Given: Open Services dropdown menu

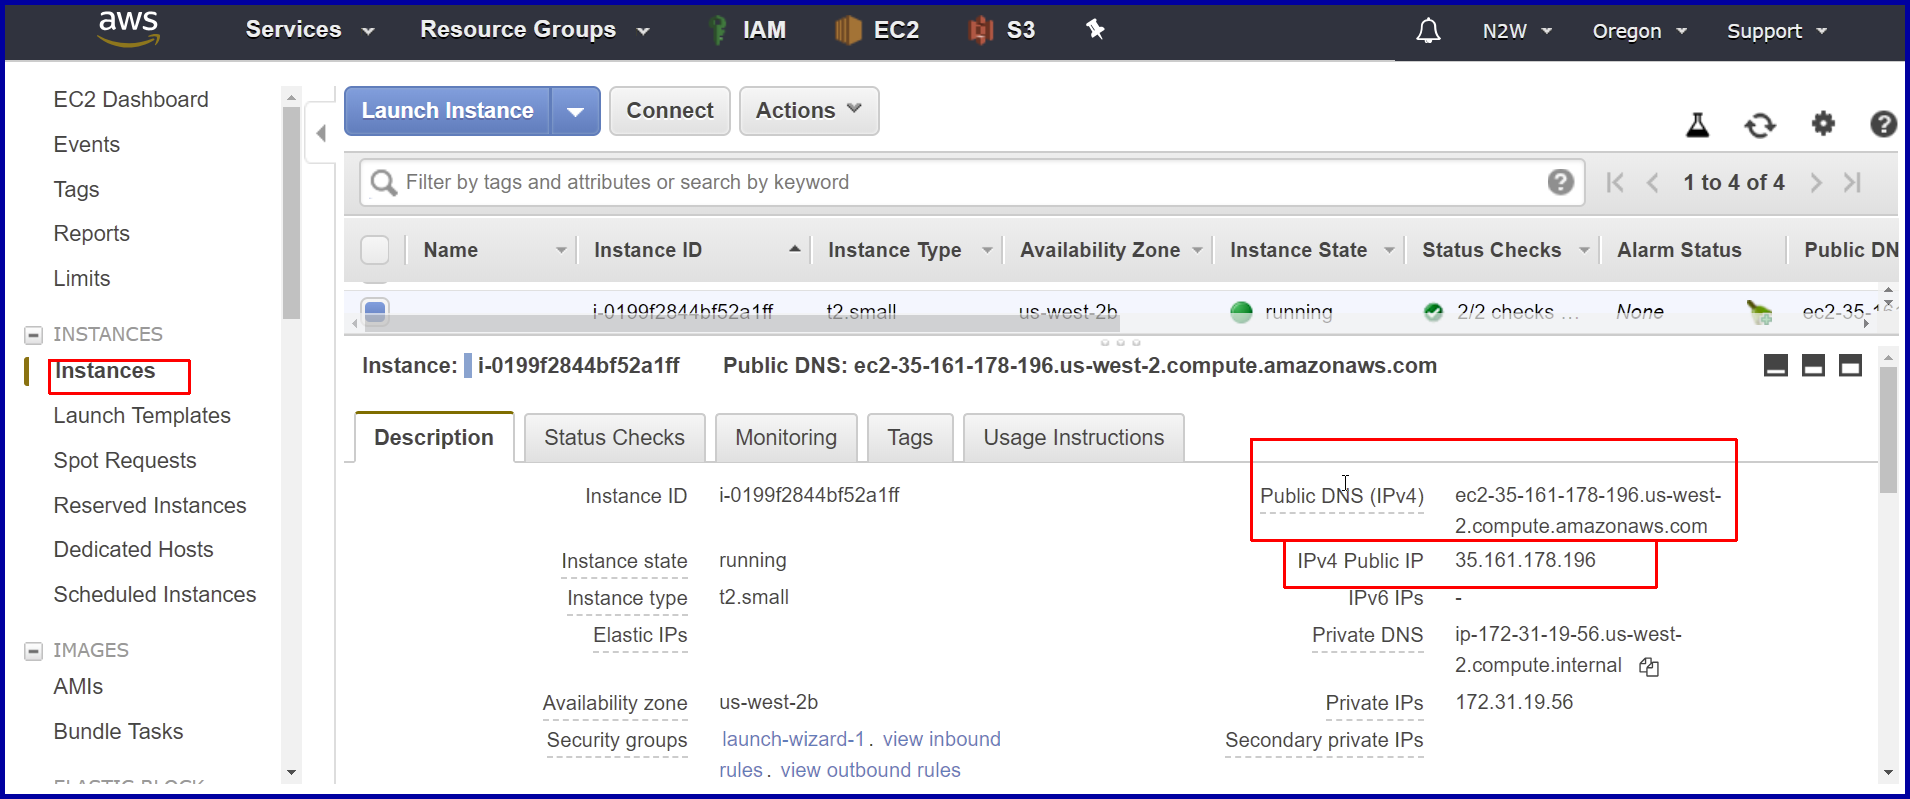Looking at the screenshot, I should [x=310, y=30].
